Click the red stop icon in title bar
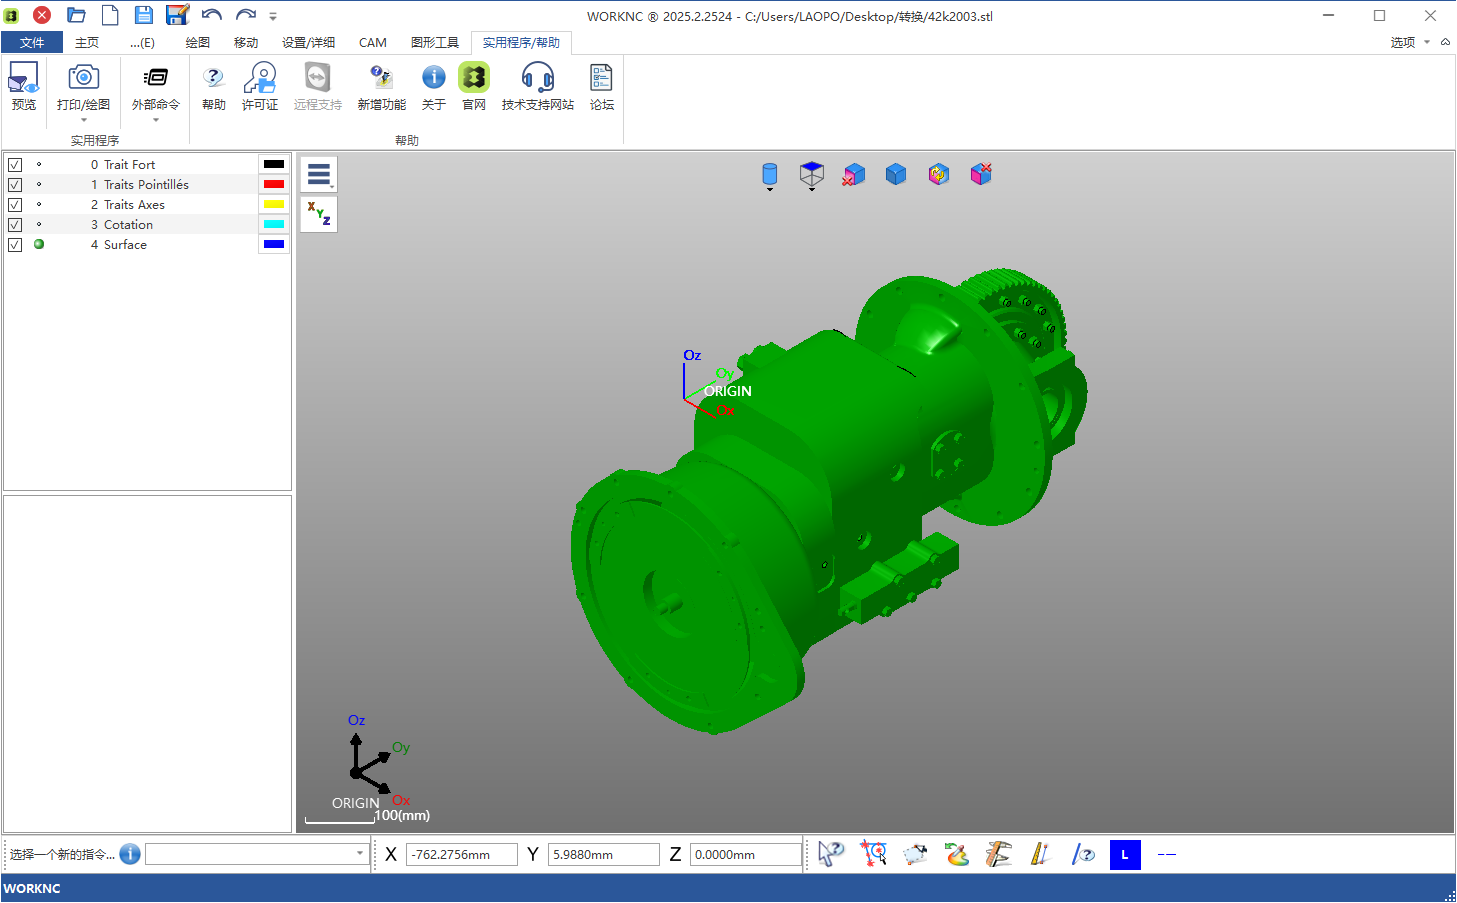 (x=42, y=15)
